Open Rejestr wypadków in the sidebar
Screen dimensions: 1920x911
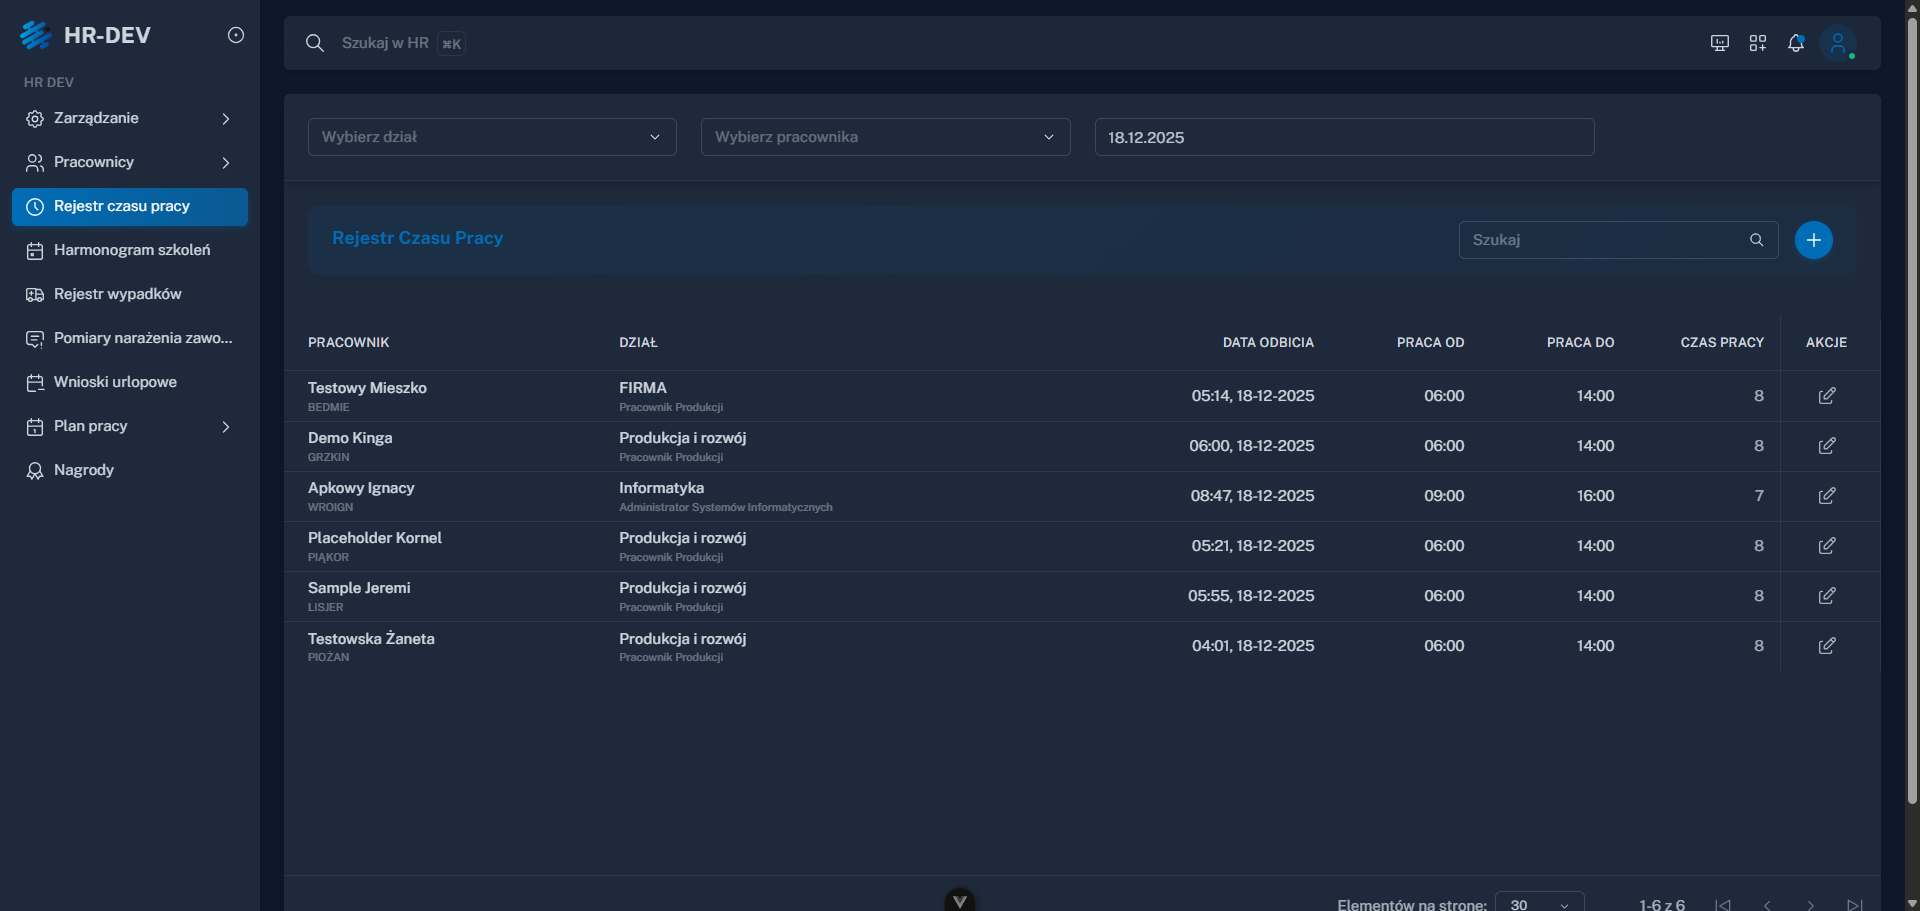point(35,294)
